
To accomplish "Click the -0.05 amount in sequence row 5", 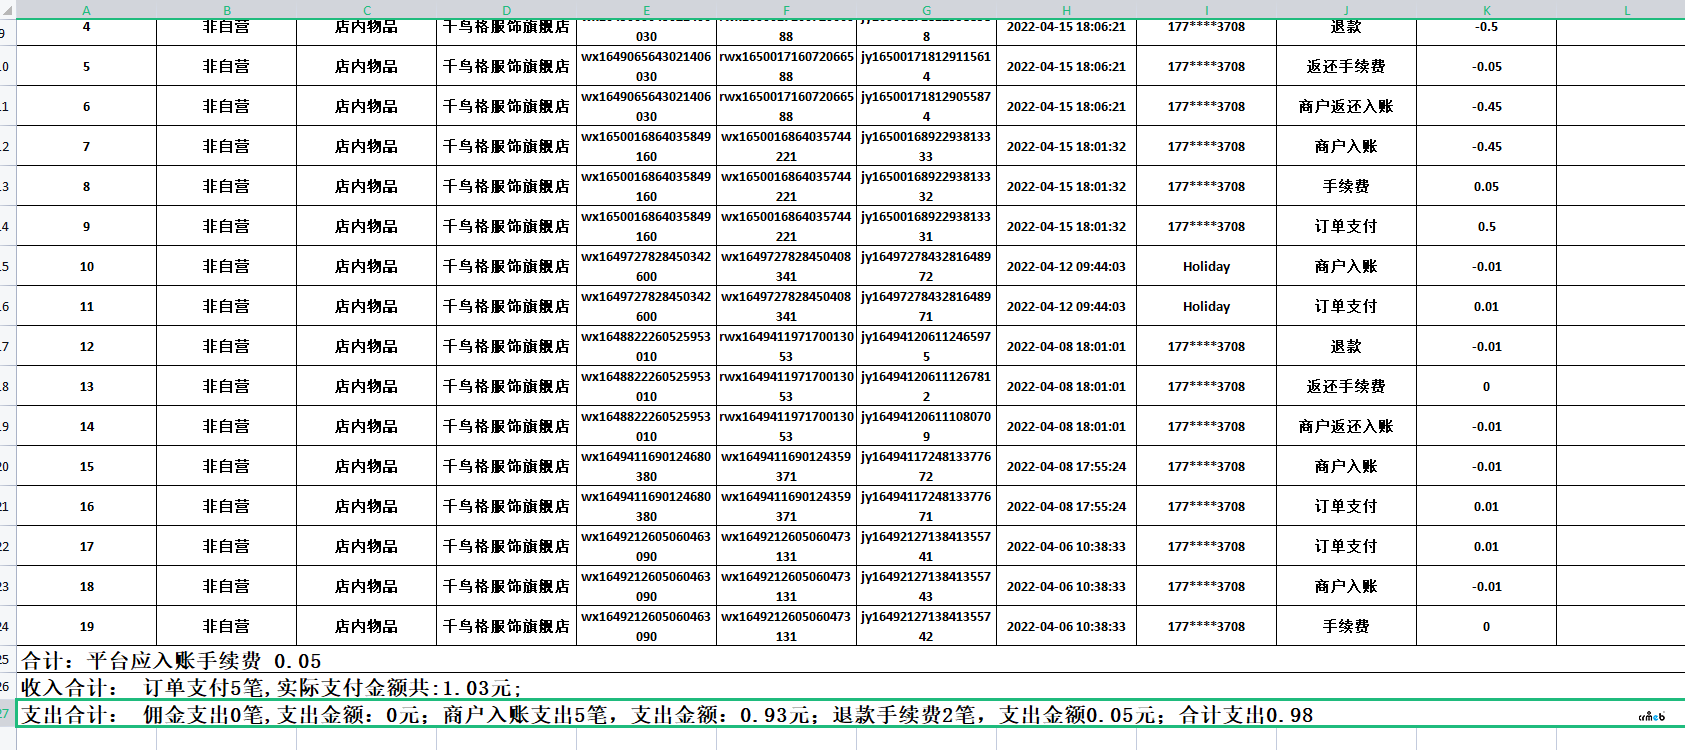I will [x=1486, y=67].
